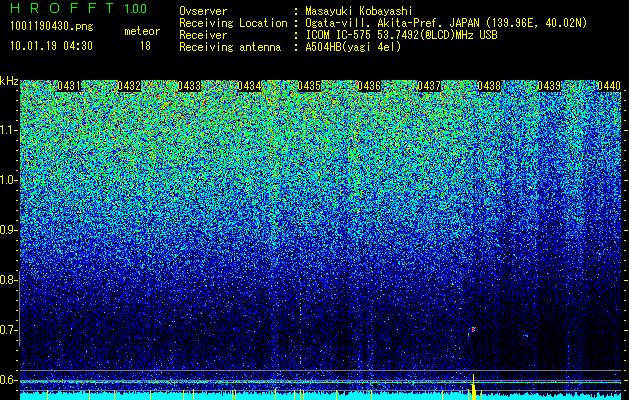The height and width of the screenshot is (400, 629).
Task: Click the date stamp 10.01.19 04:30
Action: coord(51,46)
